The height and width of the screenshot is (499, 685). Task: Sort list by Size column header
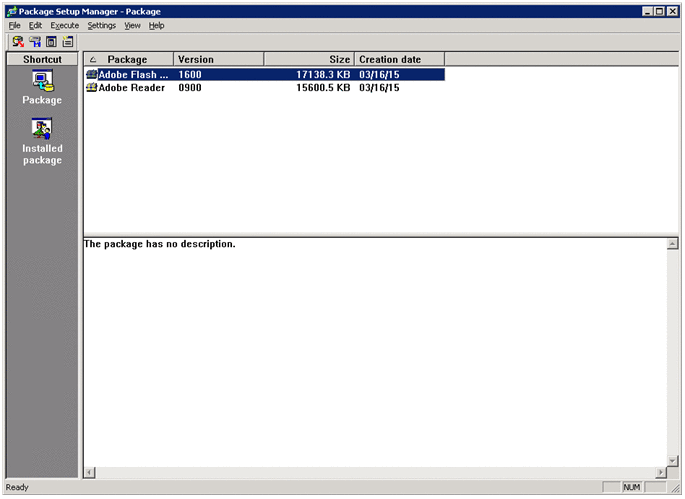tap(309, 59)
